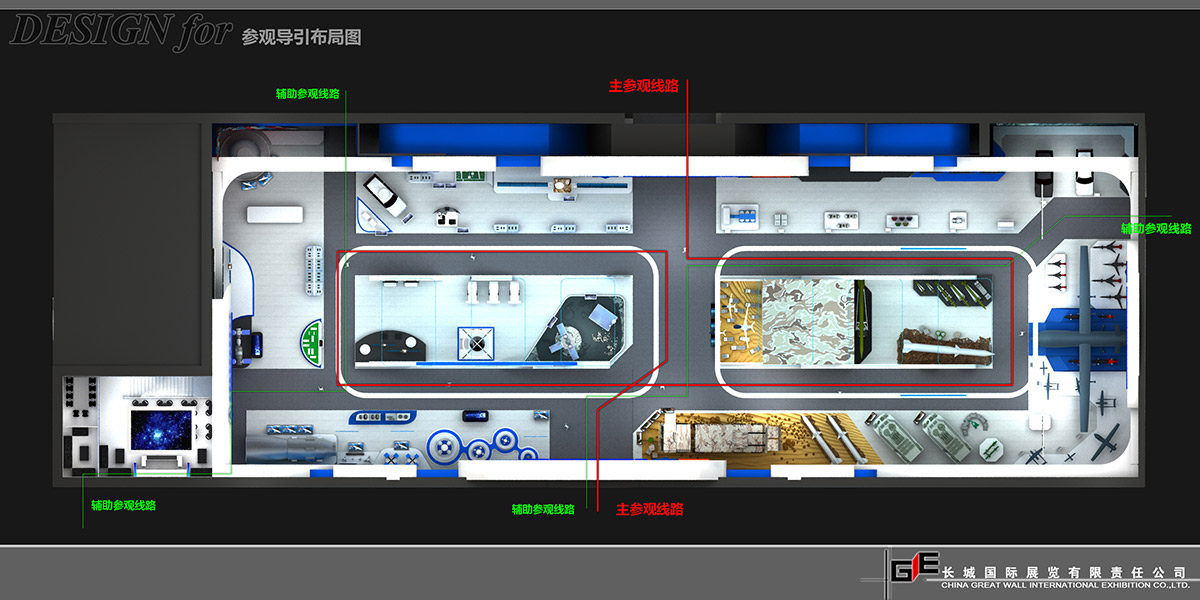Select the small white house model

coord(446,213)
